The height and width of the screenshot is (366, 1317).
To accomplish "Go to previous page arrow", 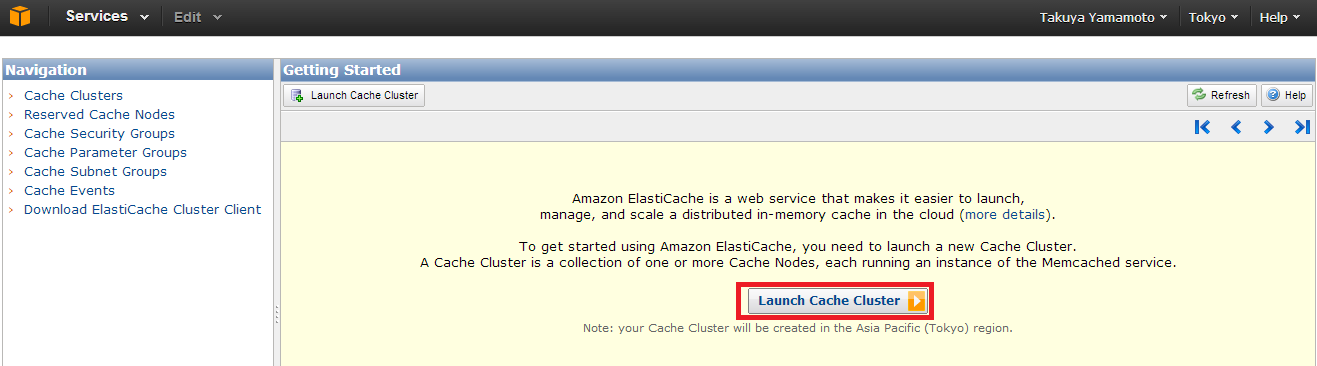I will tap(1236, 127).
